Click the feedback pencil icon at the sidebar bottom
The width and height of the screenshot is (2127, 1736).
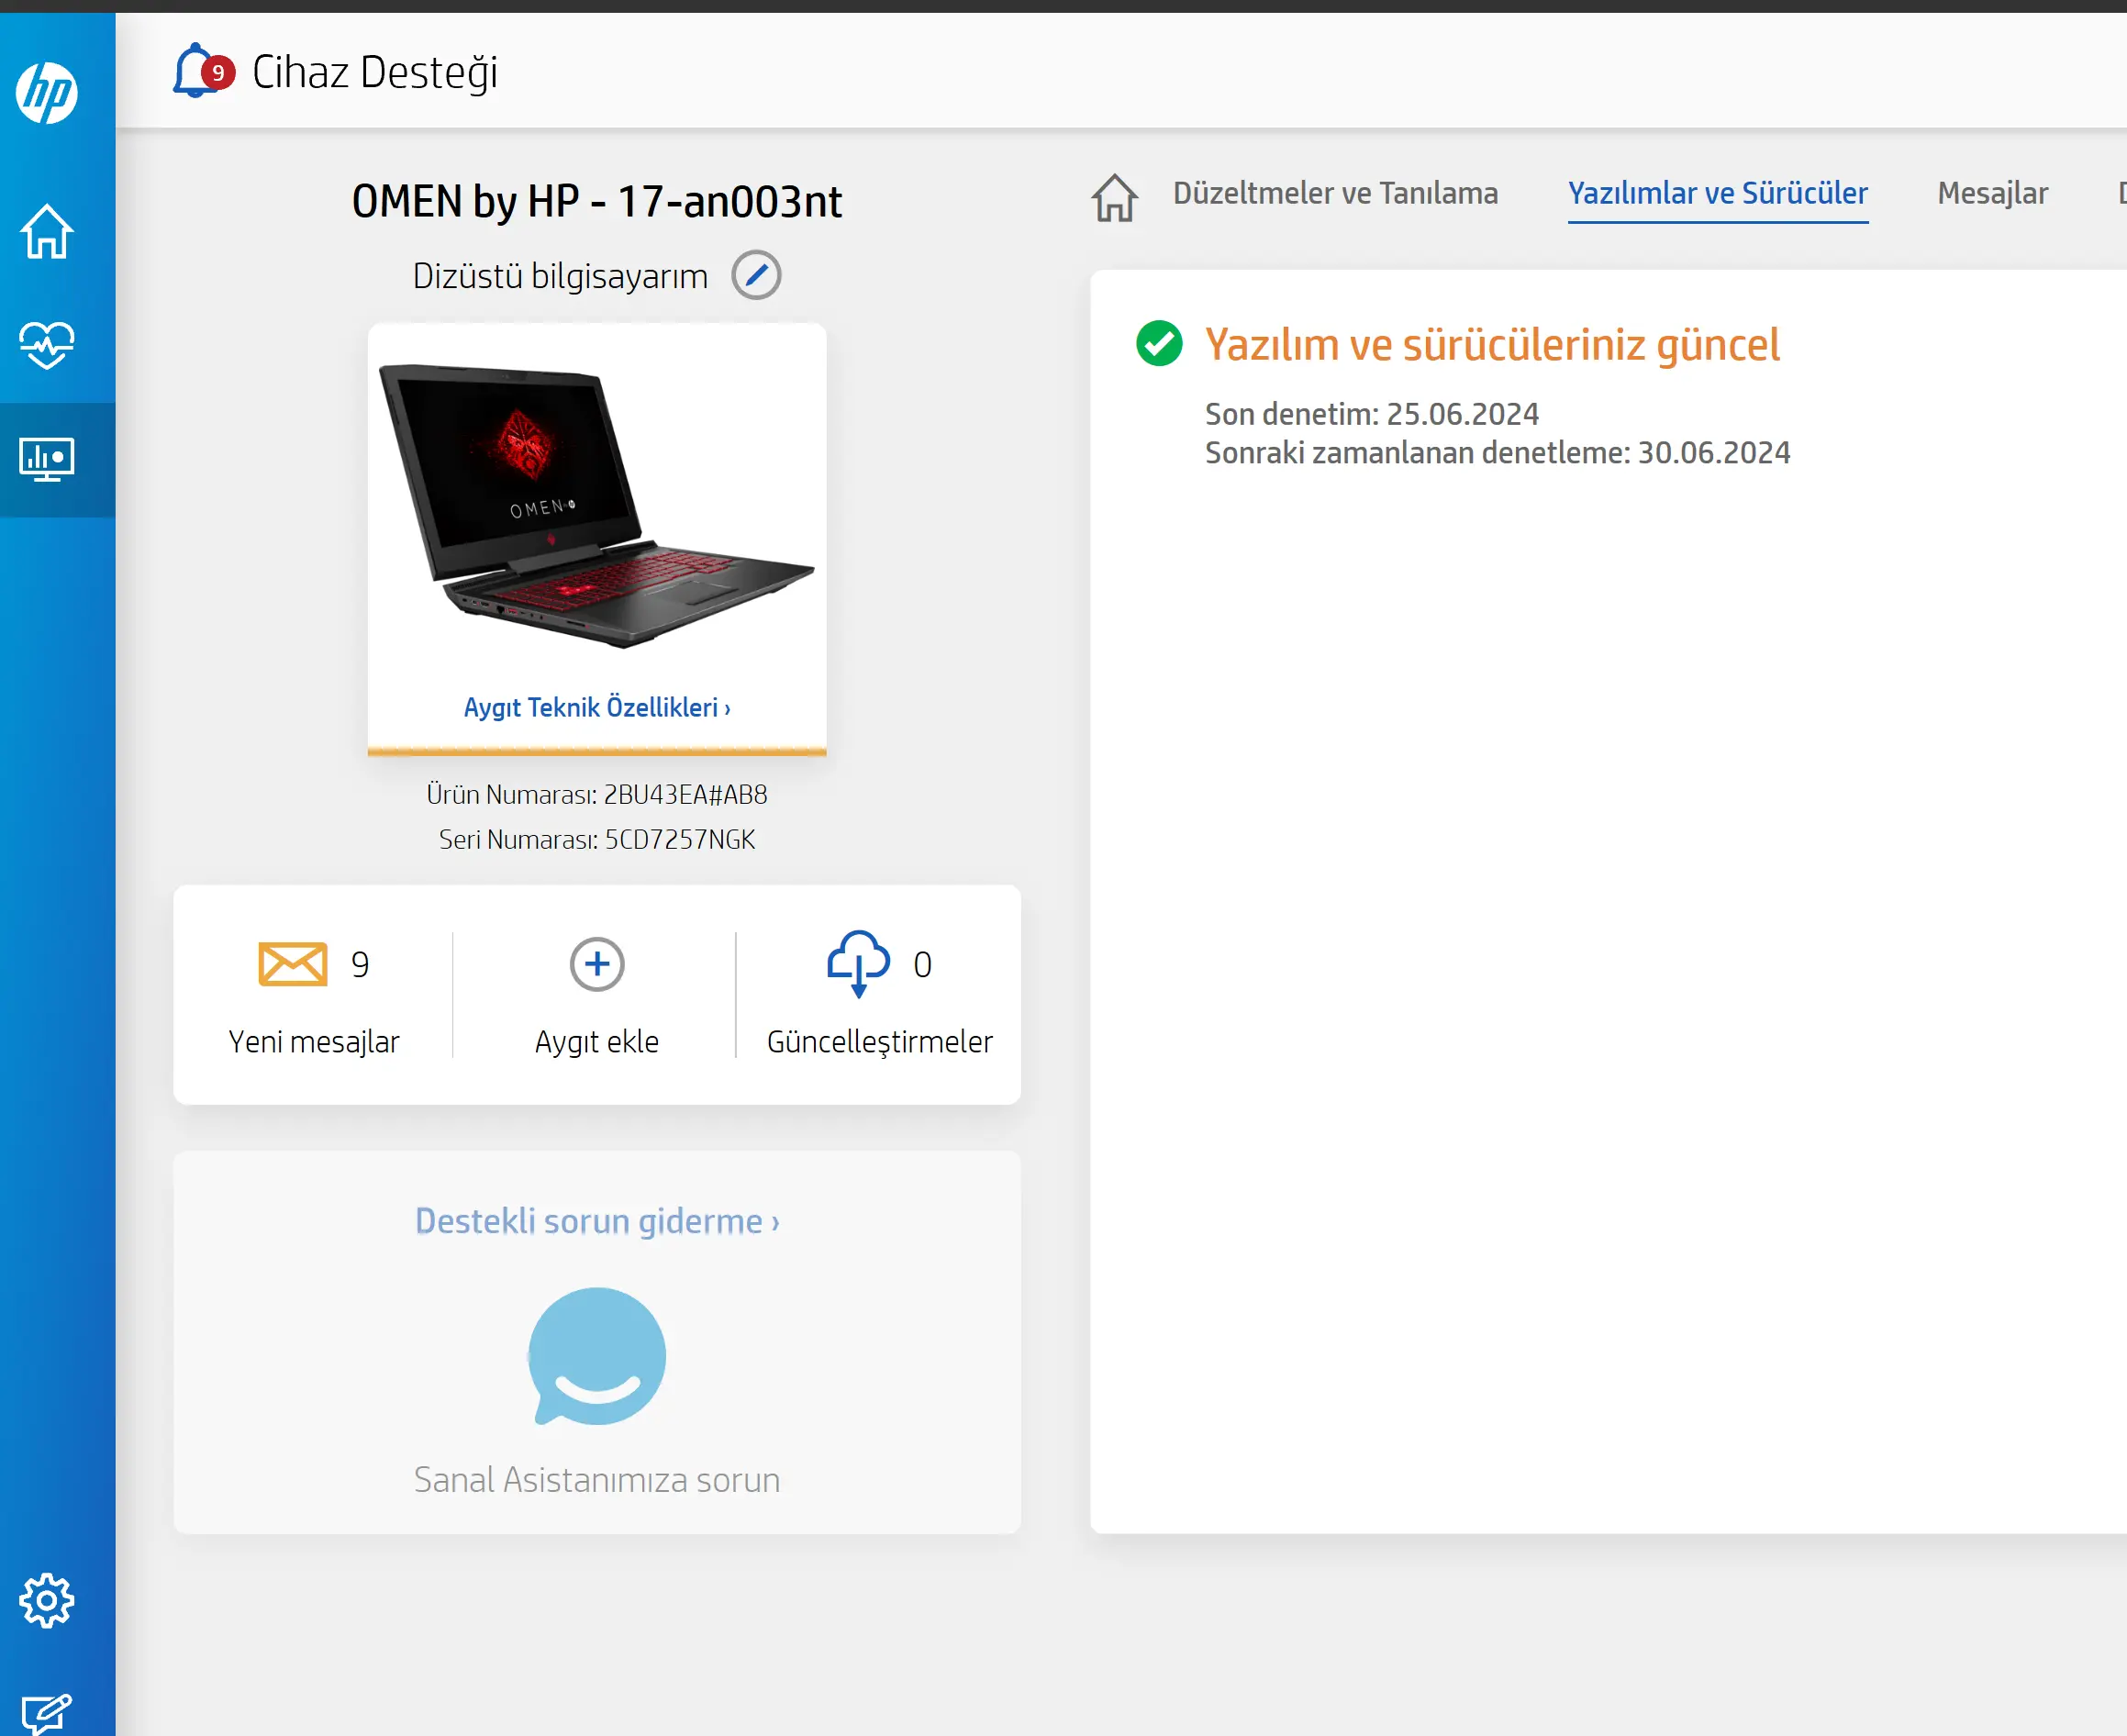pyautogui.click(x=47, y=1714)
